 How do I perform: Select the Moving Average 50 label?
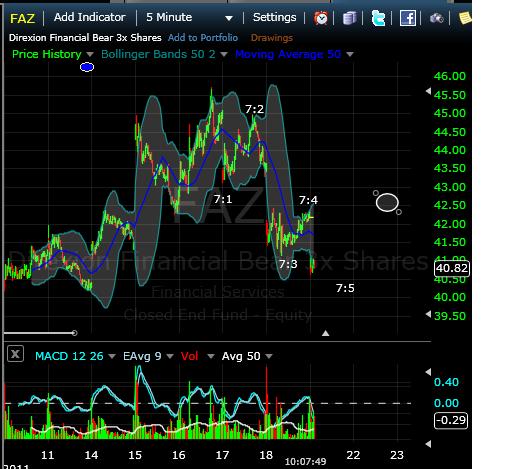click(288, 54)
